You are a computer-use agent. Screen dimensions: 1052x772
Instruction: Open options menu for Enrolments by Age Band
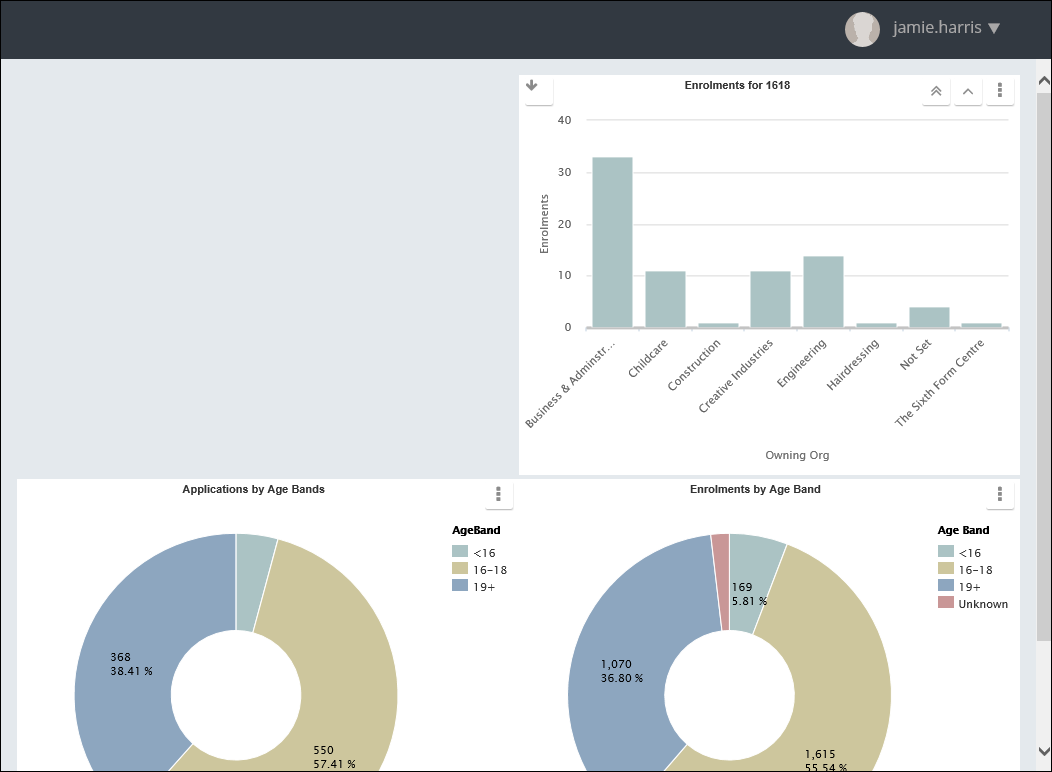(999, 494)
